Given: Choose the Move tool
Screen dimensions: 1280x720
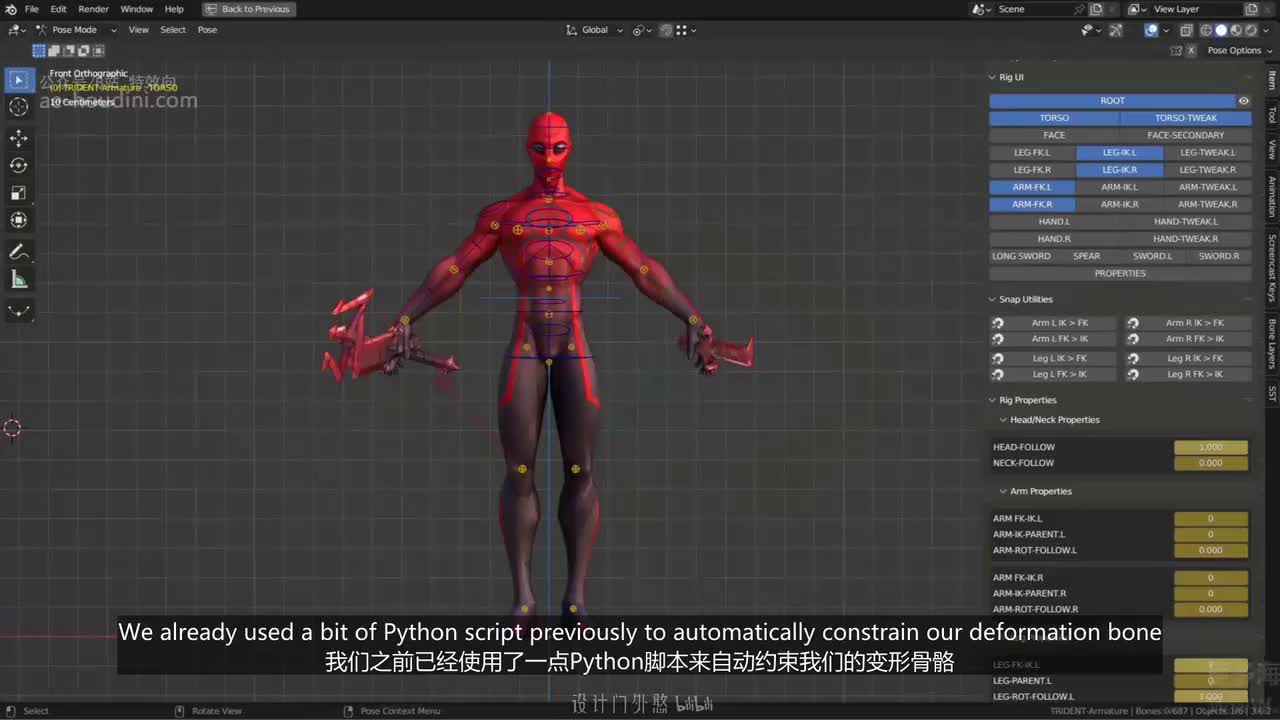Looking at the screenshot, I should (x=18, y=137).
